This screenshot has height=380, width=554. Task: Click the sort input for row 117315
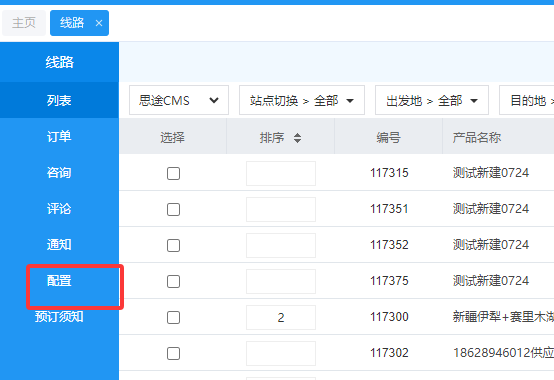pos(281,173)
